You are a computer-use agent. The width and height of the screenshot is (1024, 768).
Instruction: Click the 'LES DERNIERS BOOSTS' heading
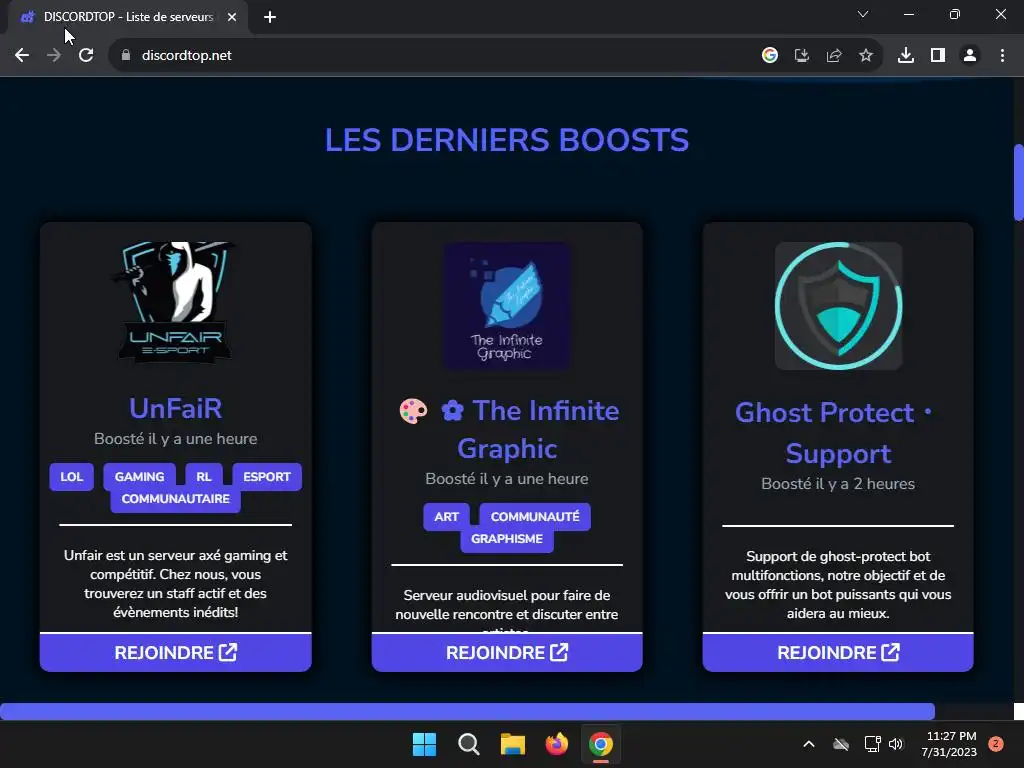coord(507,140)
